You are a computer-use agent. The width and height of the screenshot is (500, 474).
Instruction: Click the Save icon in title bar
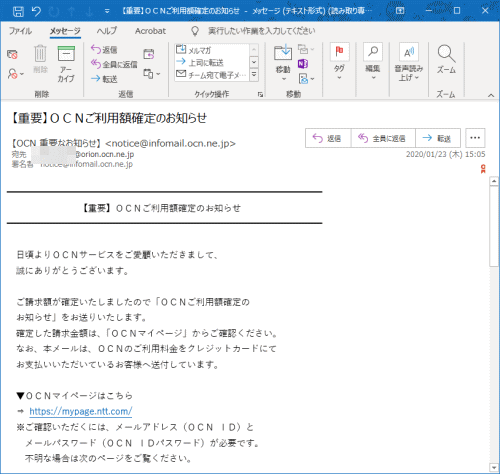18,11
